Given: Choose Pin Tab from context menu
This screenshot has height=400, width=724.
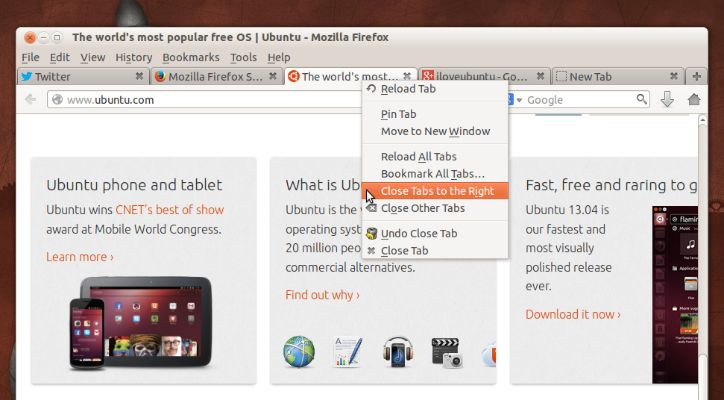Looking at the screenshot, I should [398, 114].
